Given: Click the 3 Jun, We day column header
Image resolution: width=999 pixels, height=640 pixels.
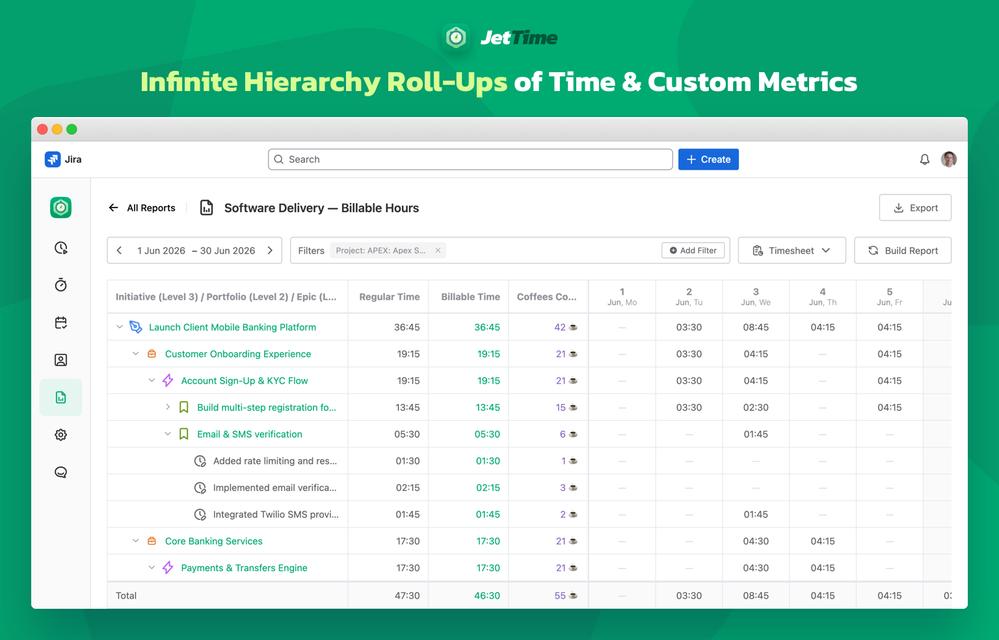Looking at the screenshot, I should [756, 297].
